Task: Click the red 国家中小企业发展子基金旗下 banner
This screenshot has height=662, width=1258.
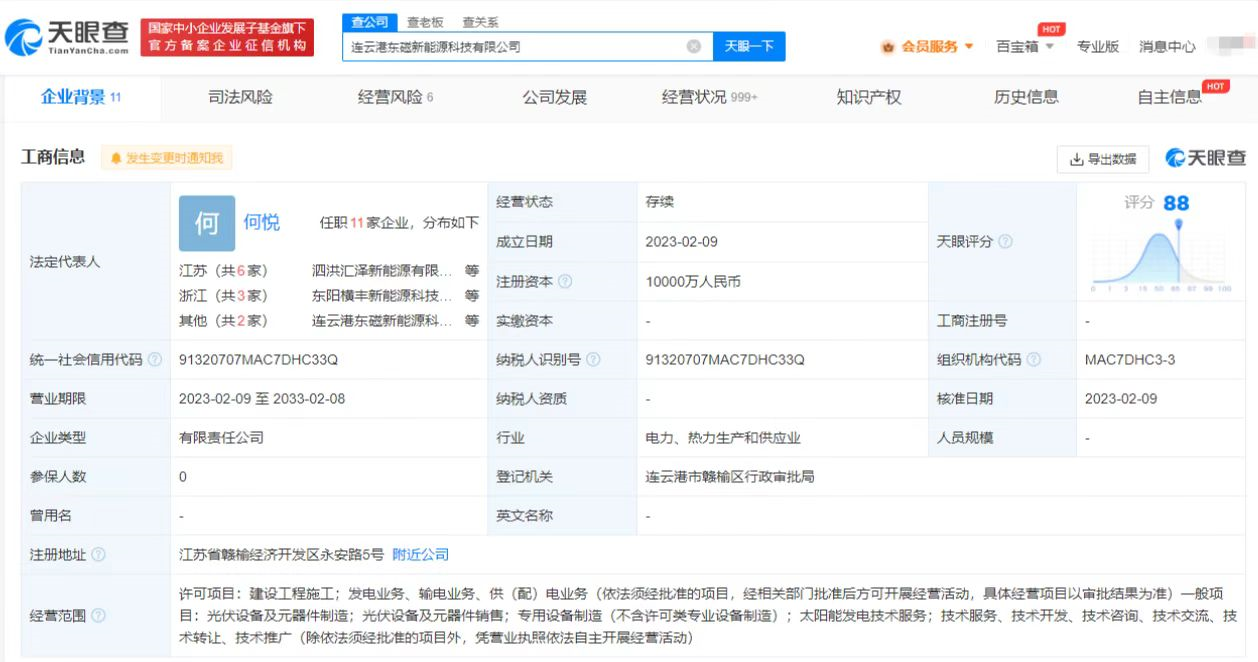Action: tap(227, 38)
